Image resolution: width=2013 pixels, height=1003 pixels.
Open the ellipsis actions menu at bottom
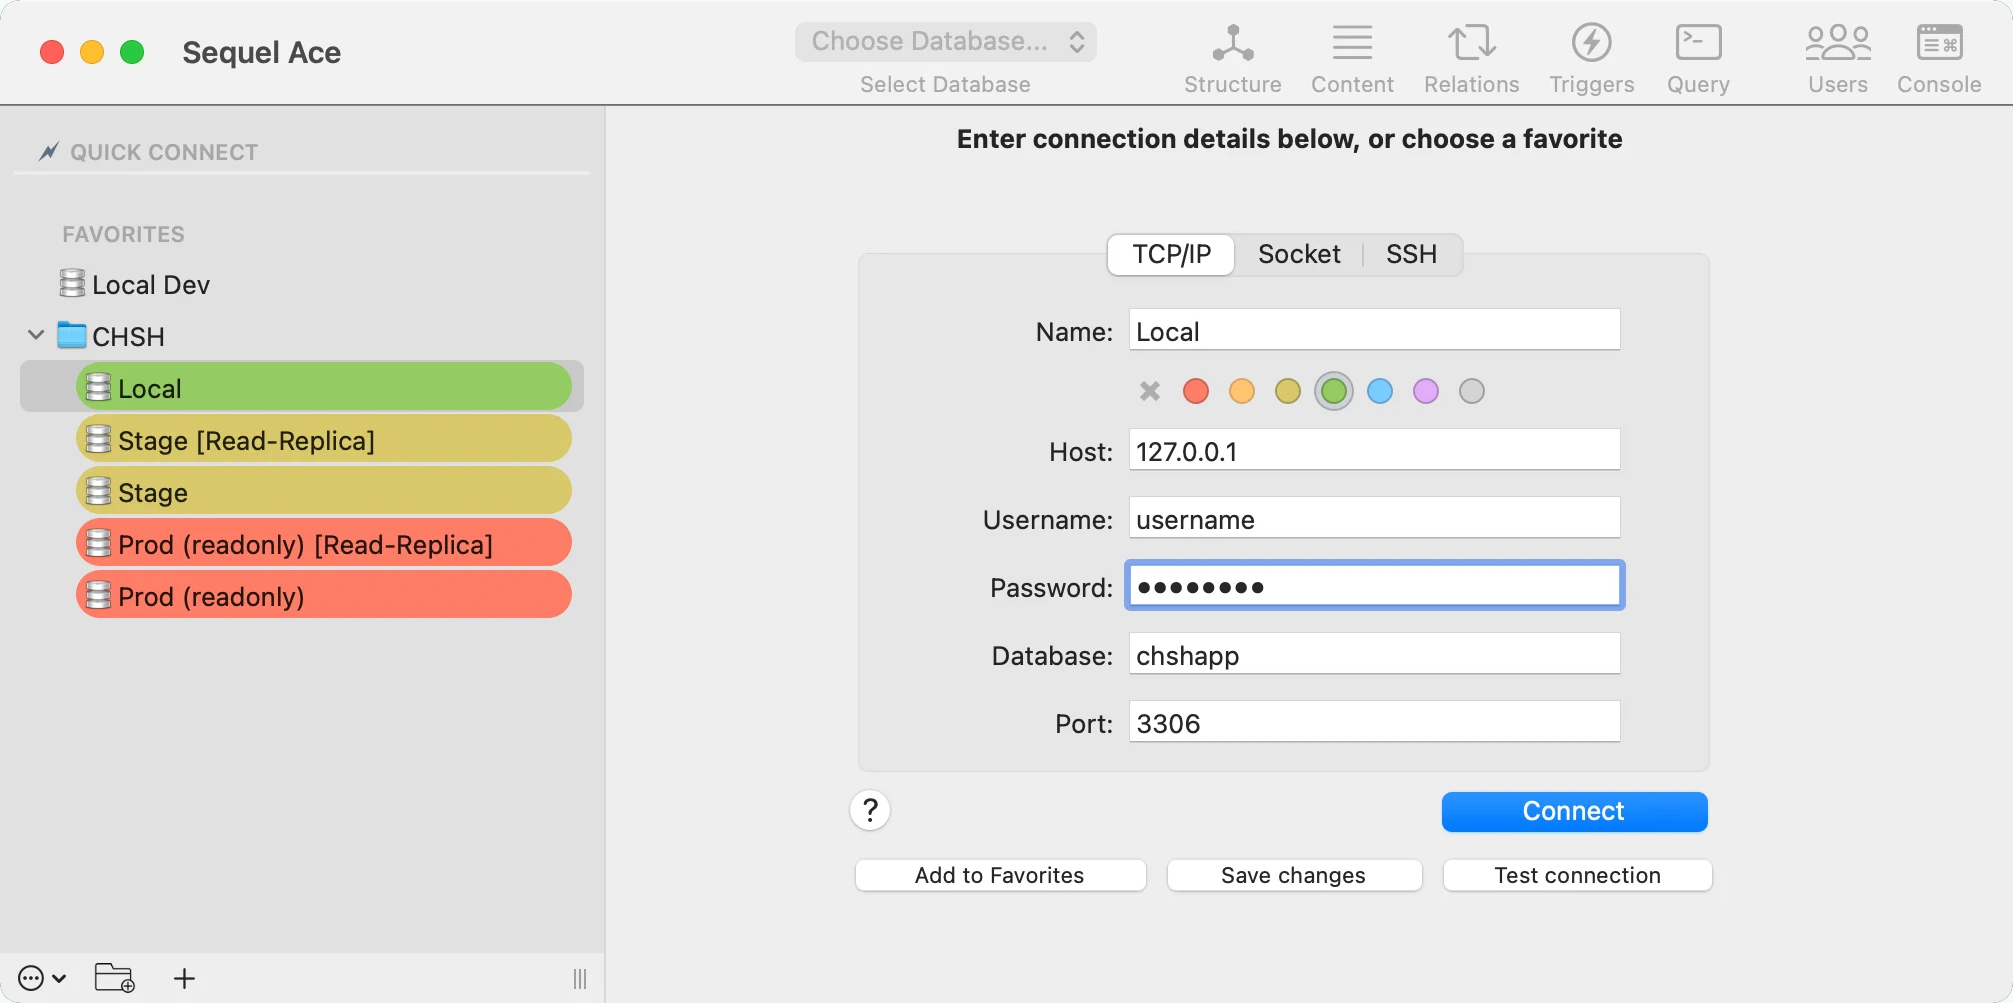(x=42, y=978)
